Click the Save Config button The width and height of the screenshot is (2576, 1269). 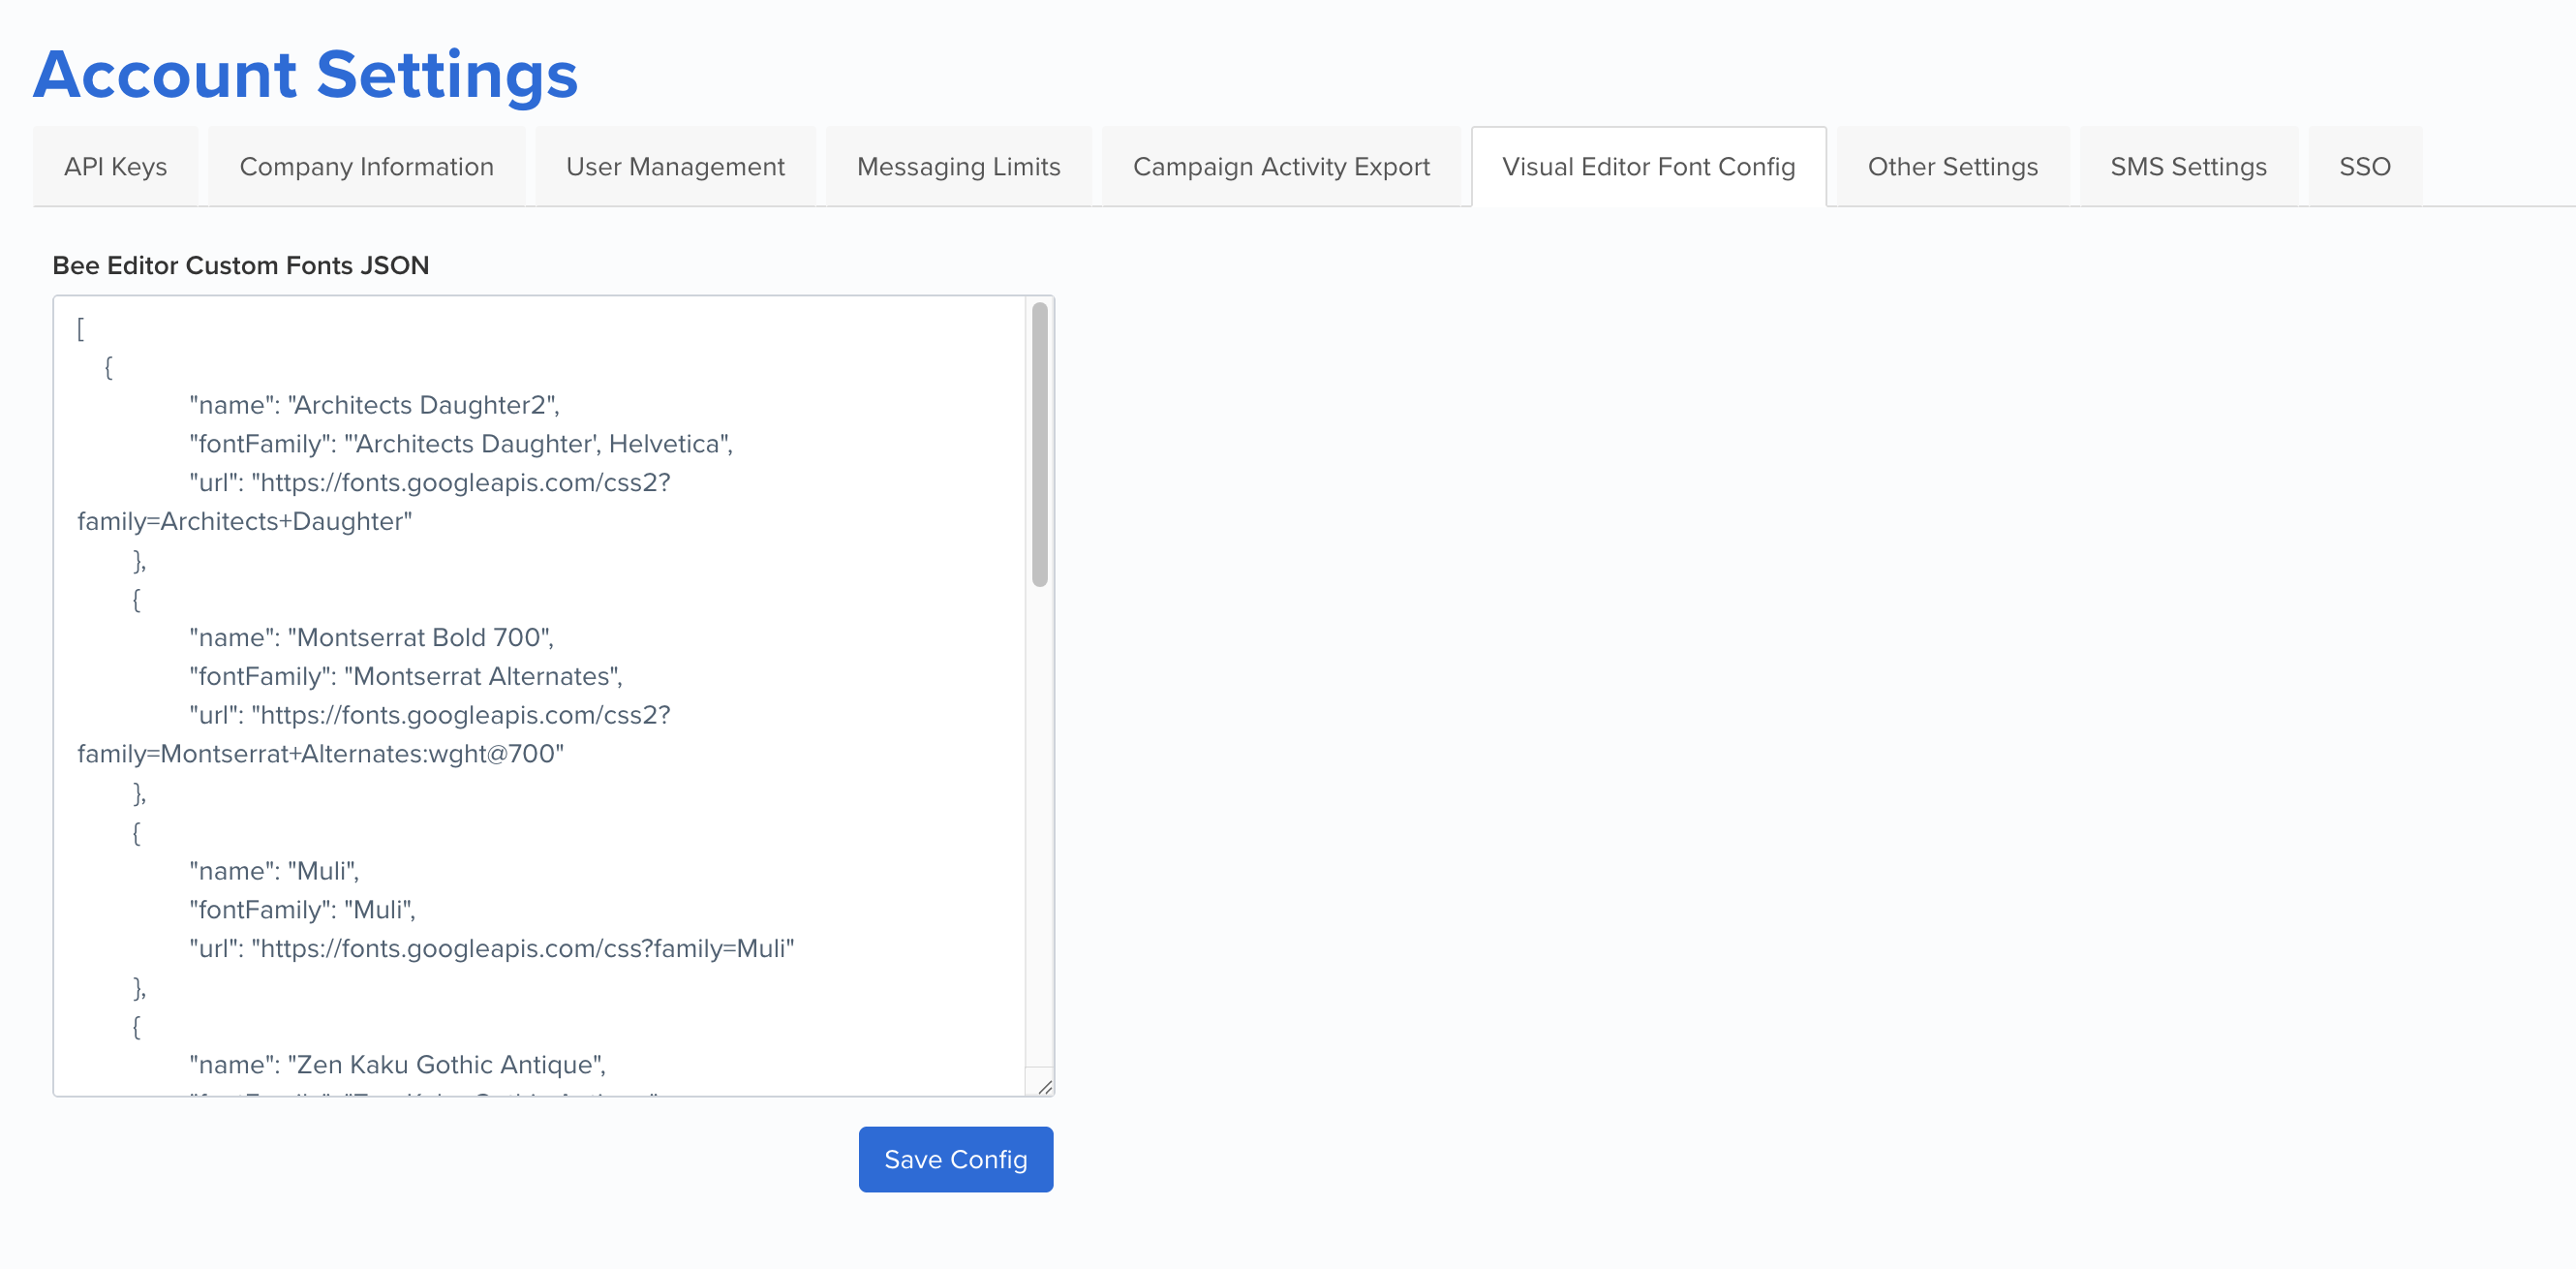955,1159
